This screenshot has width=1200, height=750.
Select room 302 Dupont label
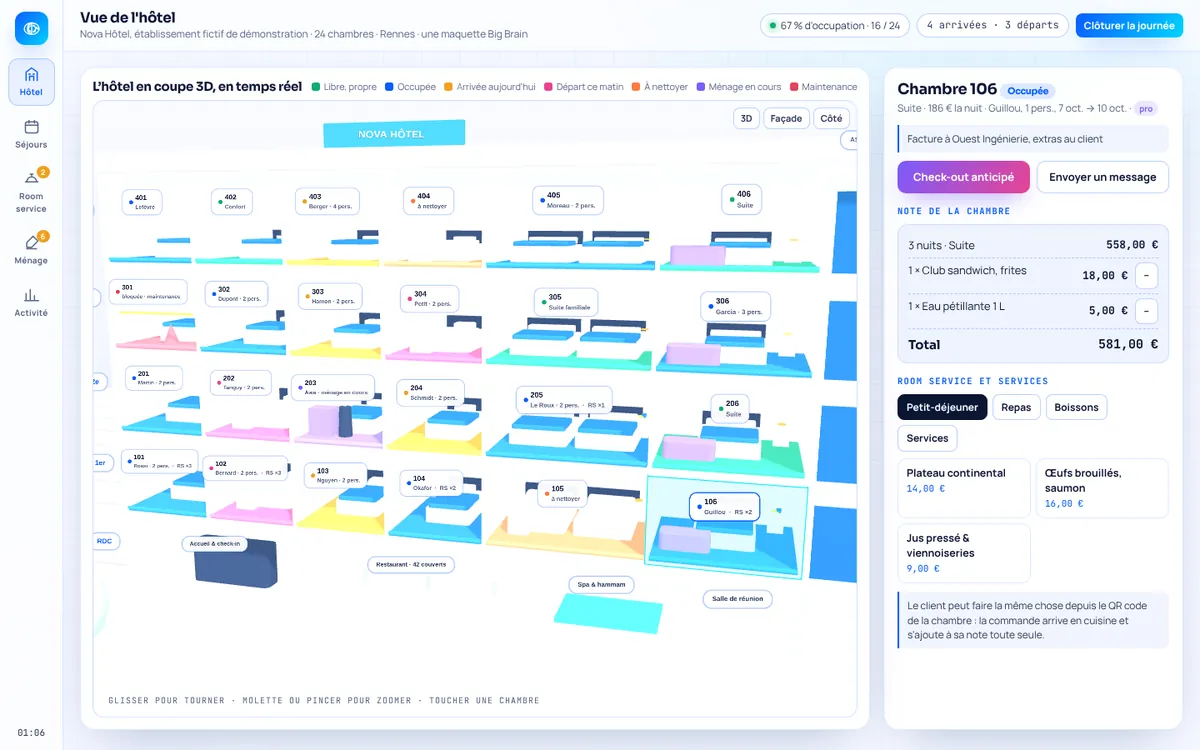[237, 294]
